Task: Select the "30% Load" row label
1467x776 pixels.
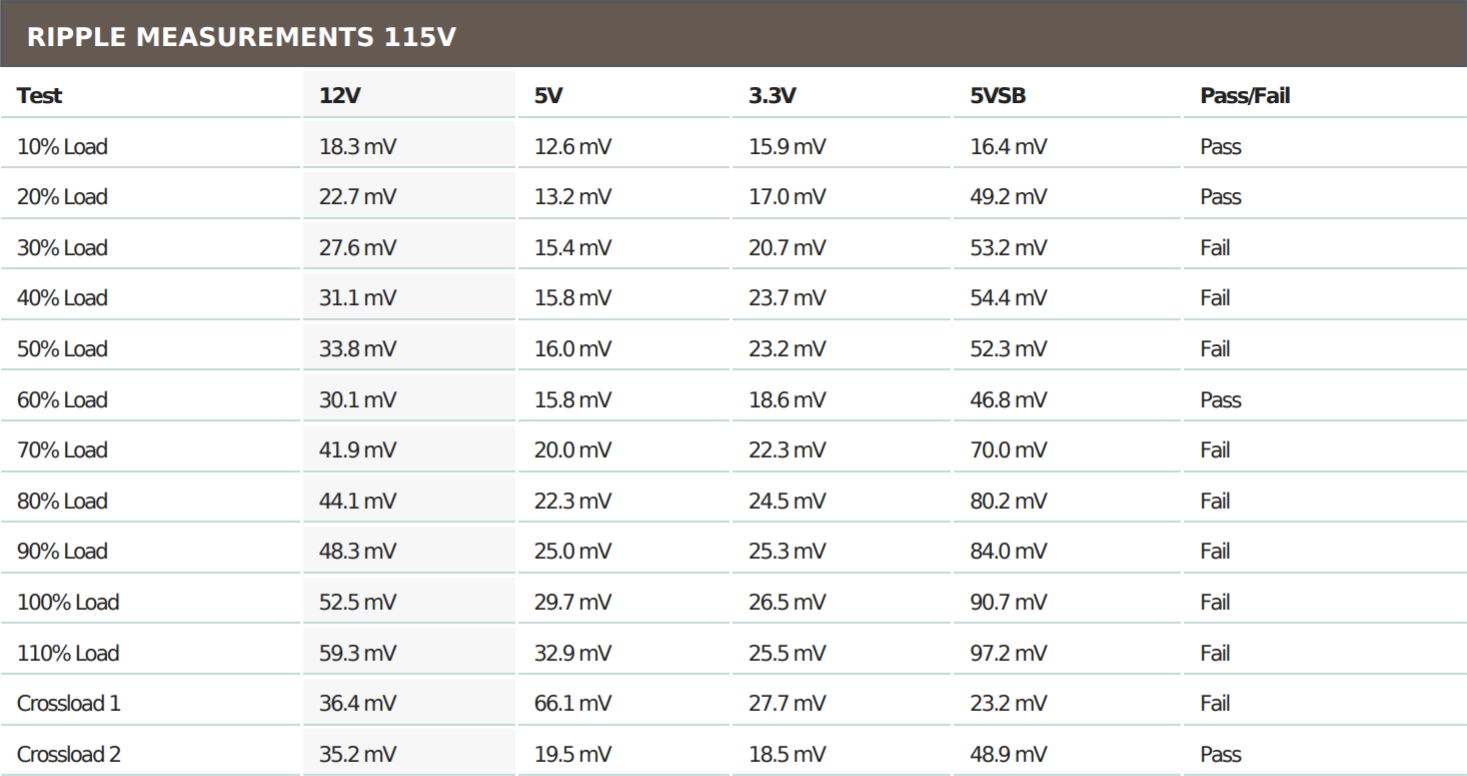Action: click(x=62, y=248)
